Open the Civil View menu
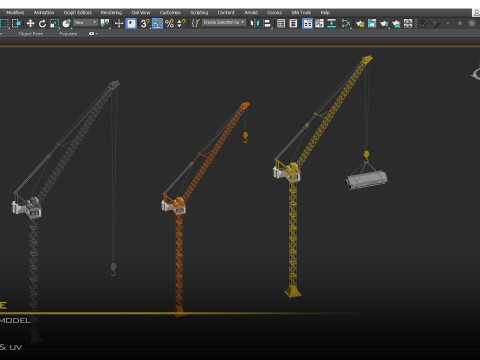480x360 pixels. pos(141,12)
